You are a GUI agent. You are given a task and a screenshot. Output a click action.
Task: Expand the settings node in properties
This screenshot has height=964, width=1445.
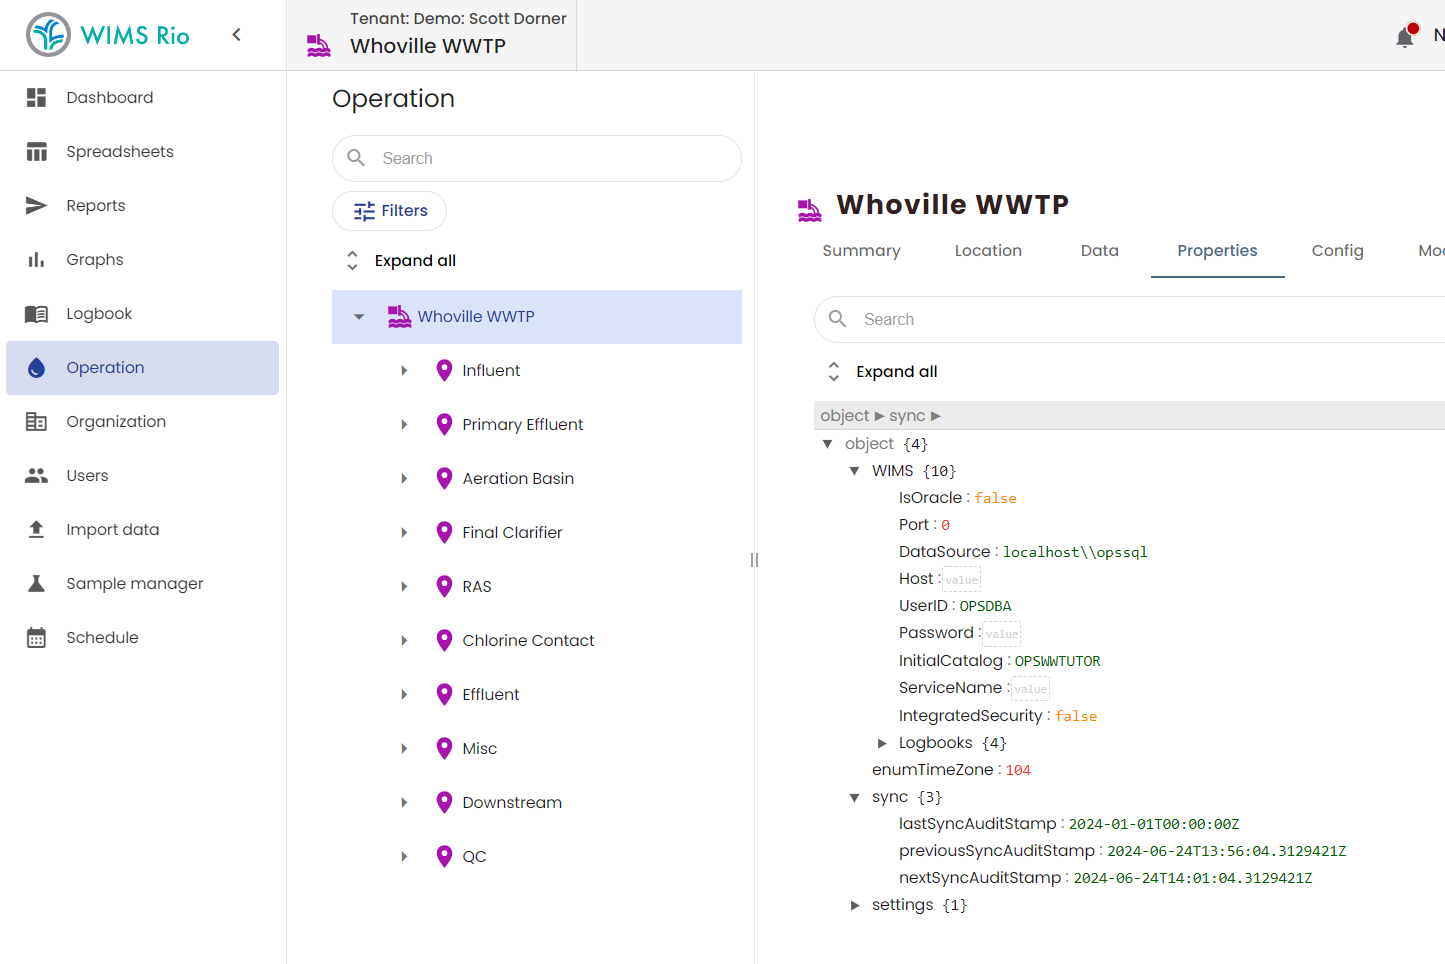click(855, 905)
